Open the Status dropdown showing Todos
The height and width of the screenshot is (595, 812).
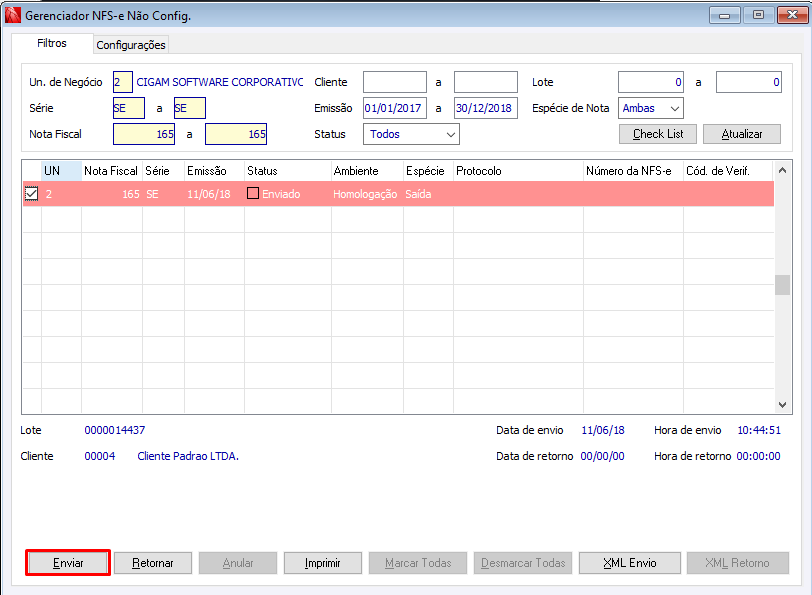click(411, 134)
